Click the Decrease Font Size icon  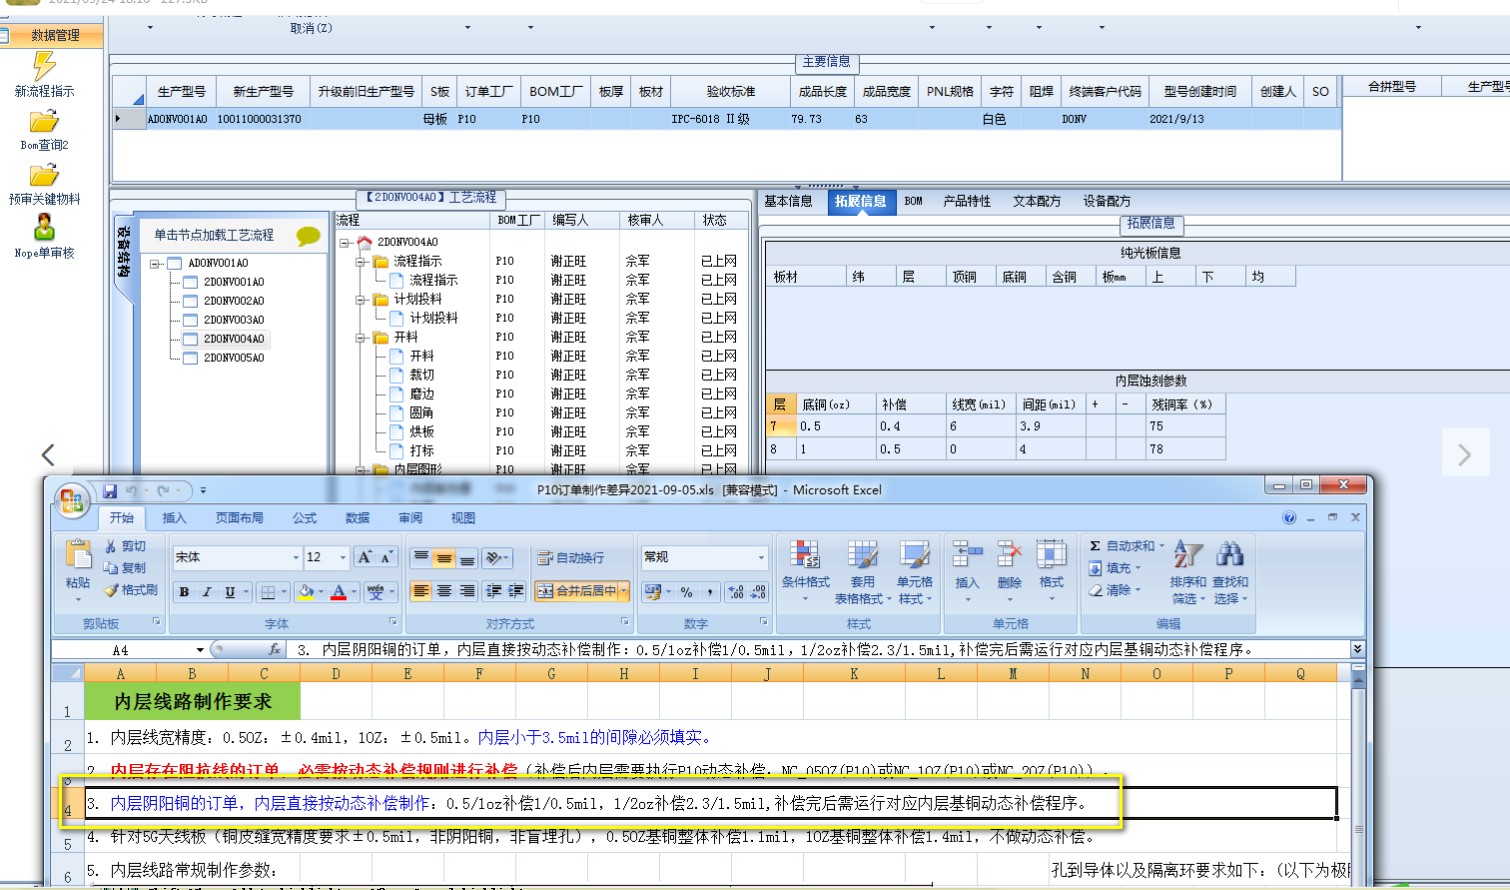387,557
